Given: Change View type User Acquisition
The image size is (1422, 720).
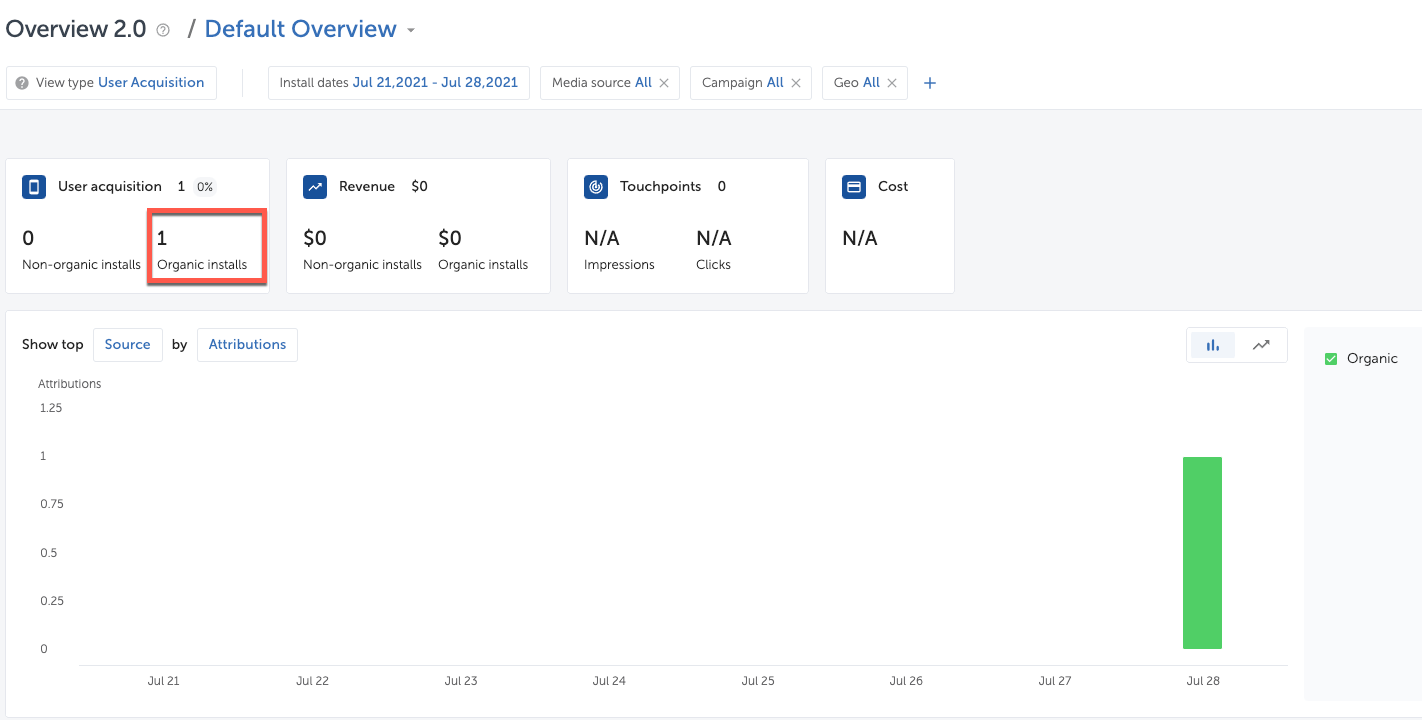Looking at the screenshot, I should coord(111,83).
